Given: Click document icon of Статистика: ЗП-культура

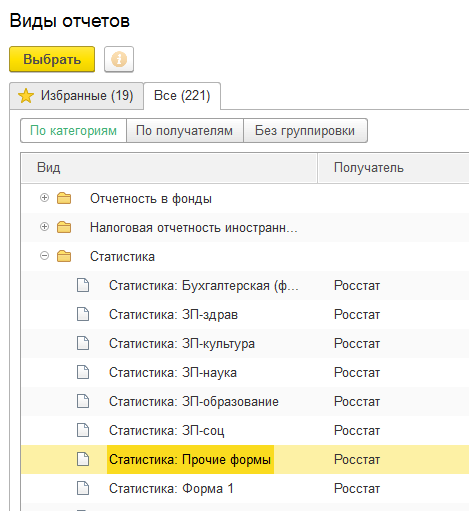Looking at the screenshot, I should 83,343.
